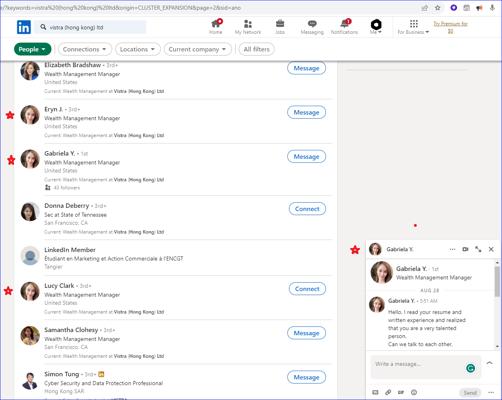Viewport: 502px width, 400px height.
Task: Open Donna Deberry's profile photo
Action: point(30,211)
